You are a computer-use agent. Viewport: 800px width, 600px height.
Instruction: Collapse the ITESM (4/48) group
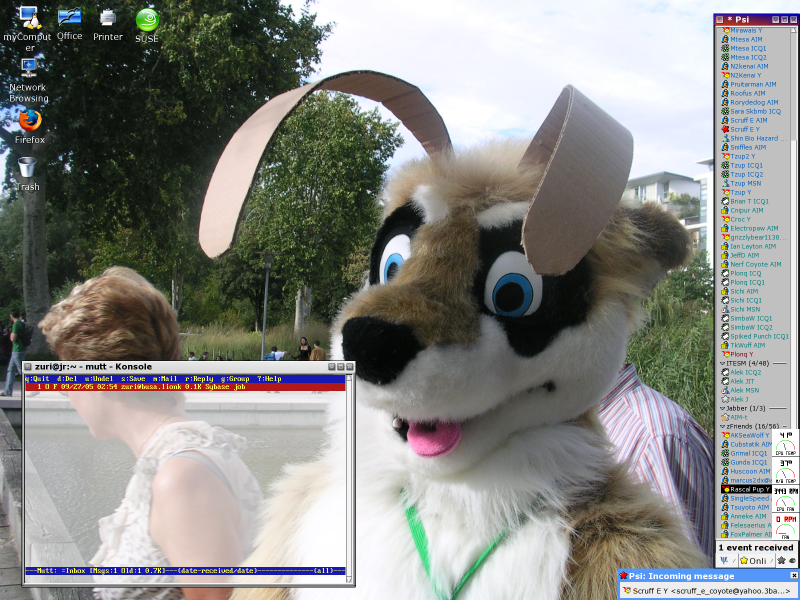722,363
